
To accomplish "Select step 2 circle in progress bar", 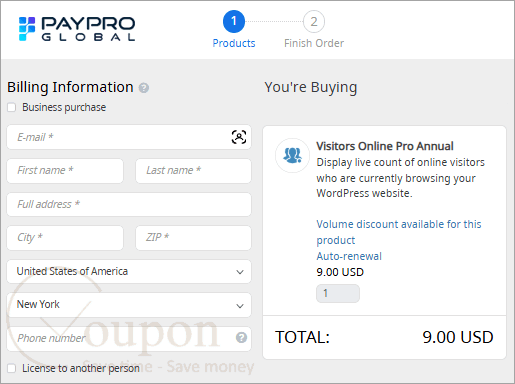I will coord(314,22).
